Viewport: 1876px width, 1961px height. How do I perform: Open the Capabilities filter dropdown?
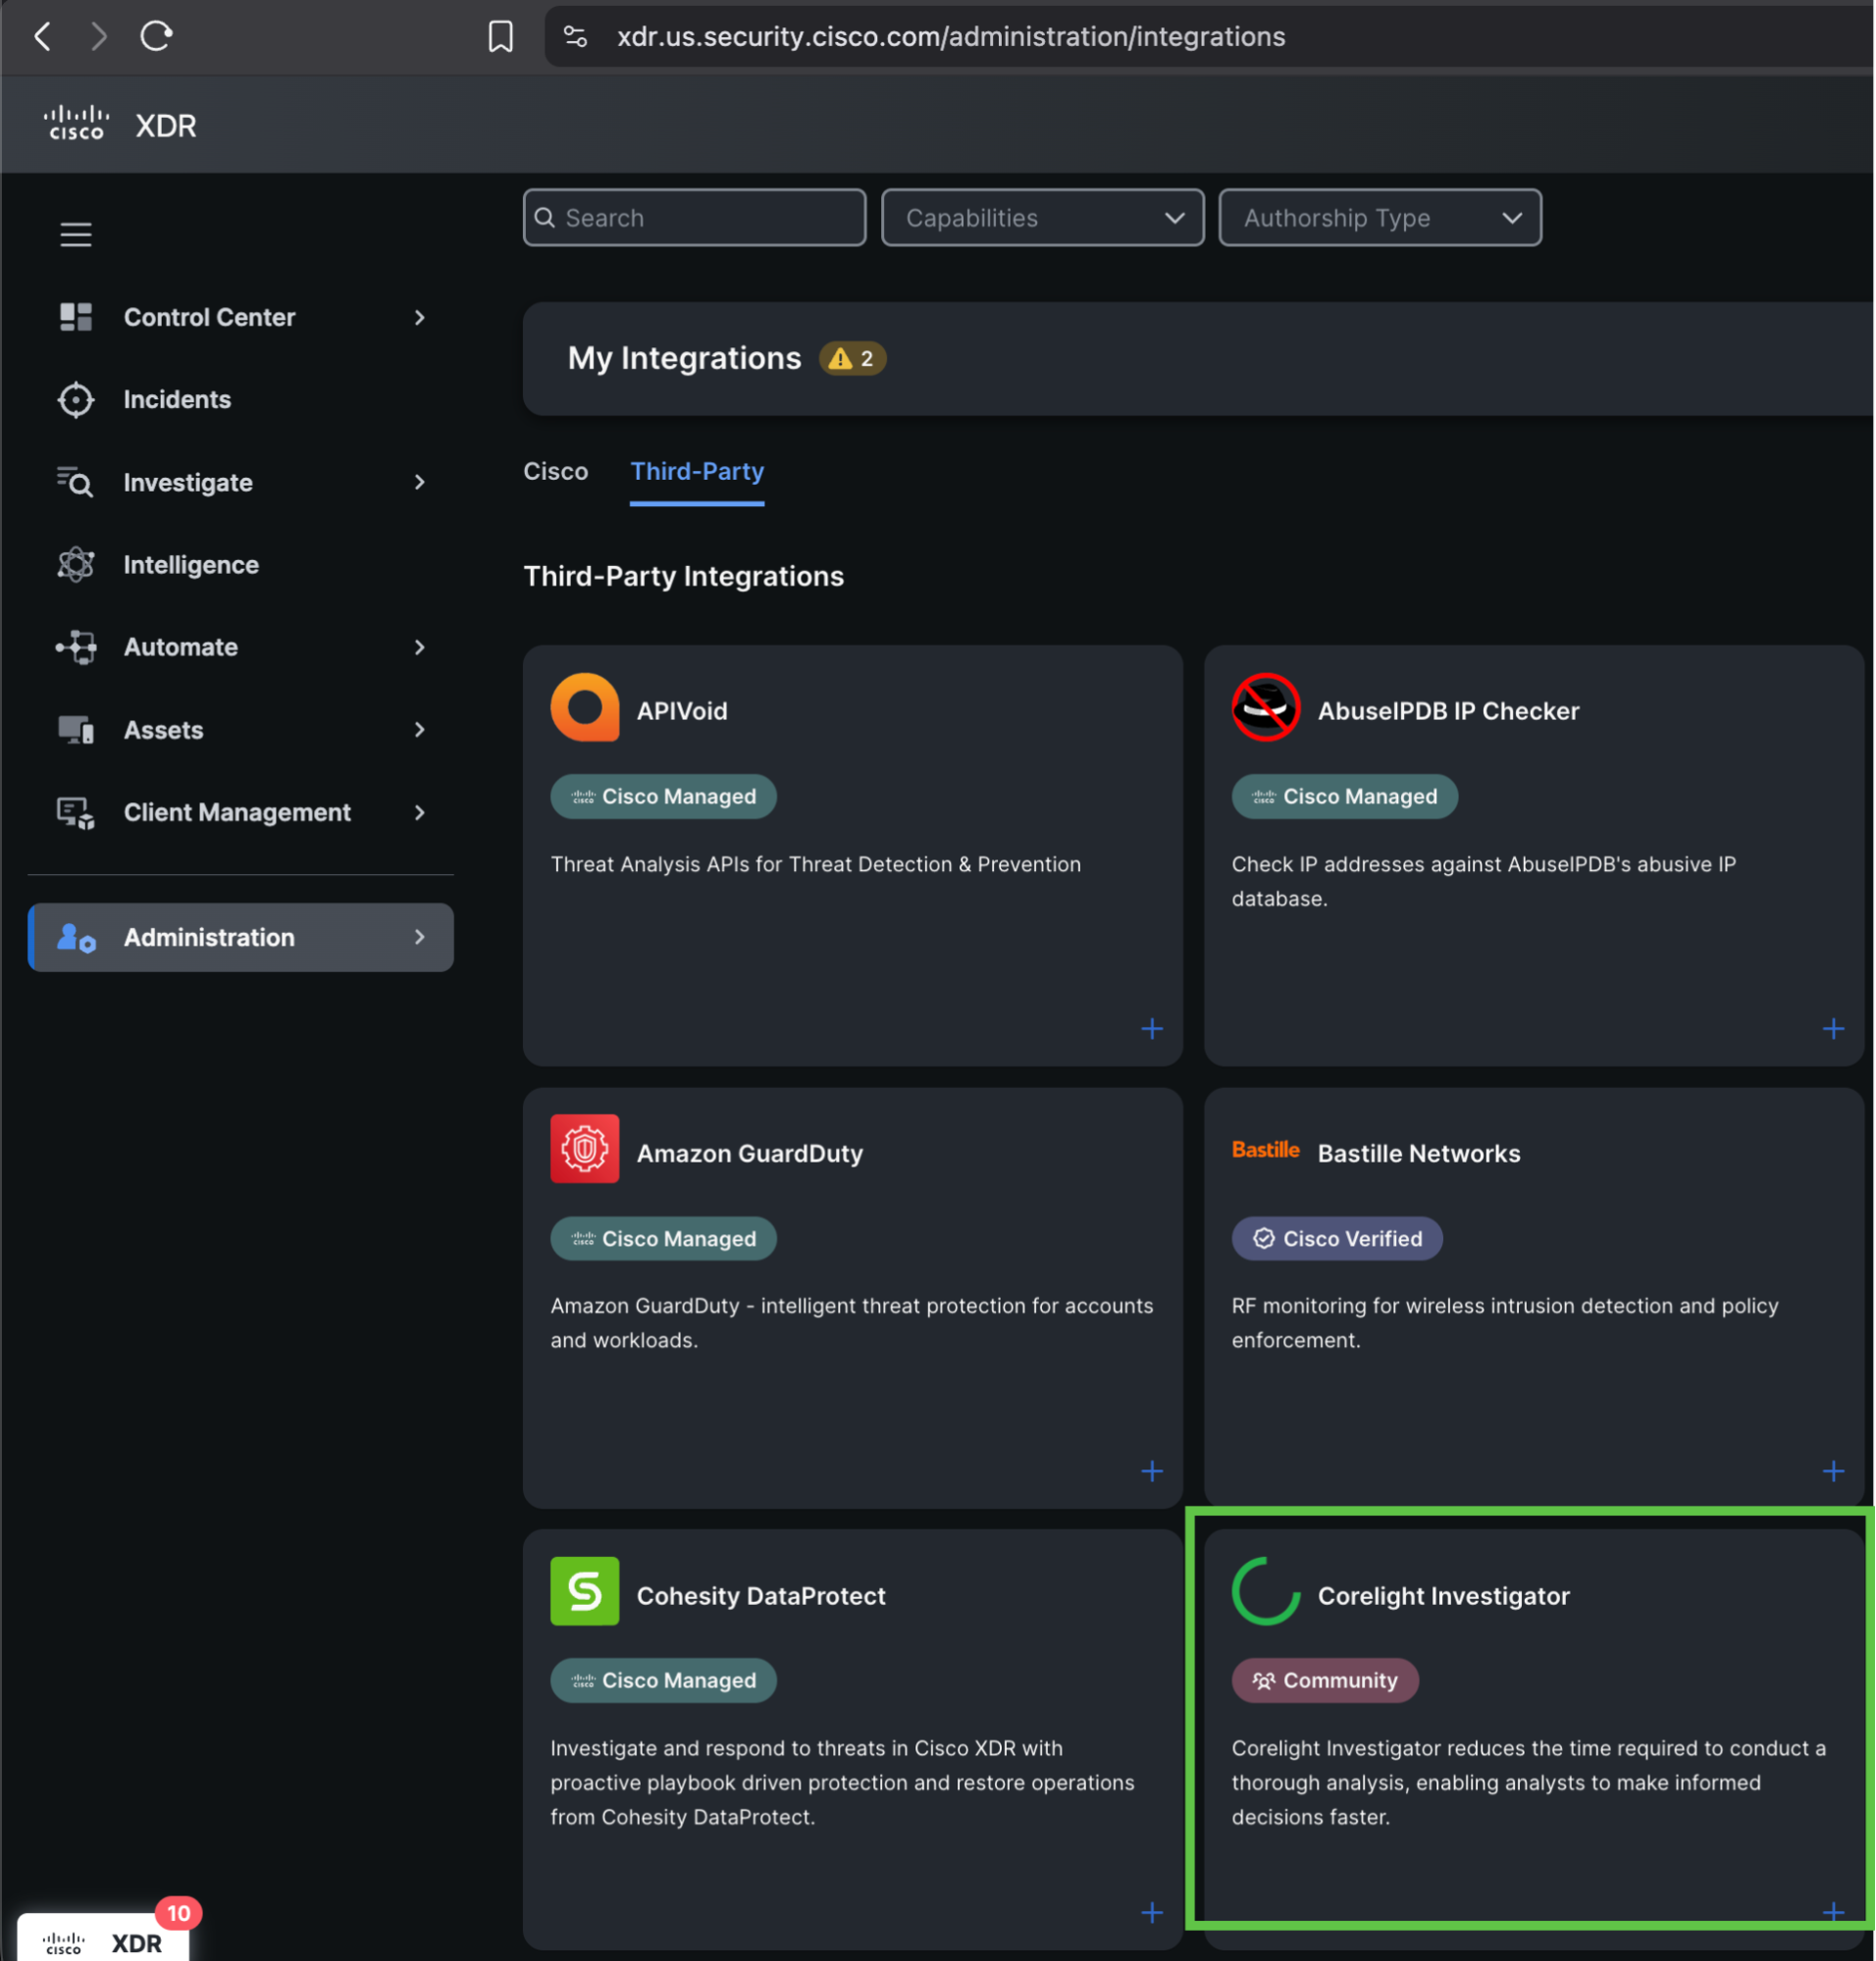(1042, 218)
